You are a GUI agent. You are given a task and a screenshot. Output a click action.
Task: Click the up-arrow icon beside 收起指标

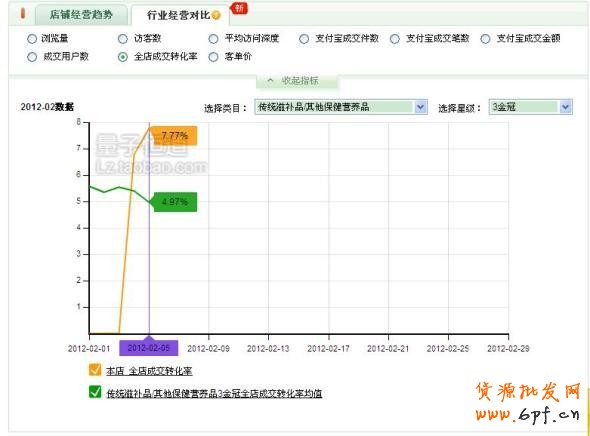point(270,80)
